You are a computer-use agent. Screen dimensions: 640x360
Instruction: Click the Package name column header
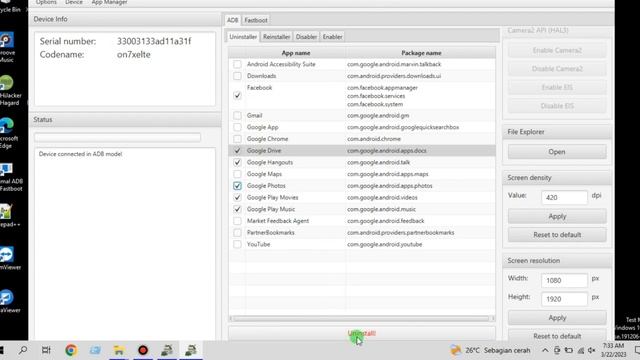(421, 53)
